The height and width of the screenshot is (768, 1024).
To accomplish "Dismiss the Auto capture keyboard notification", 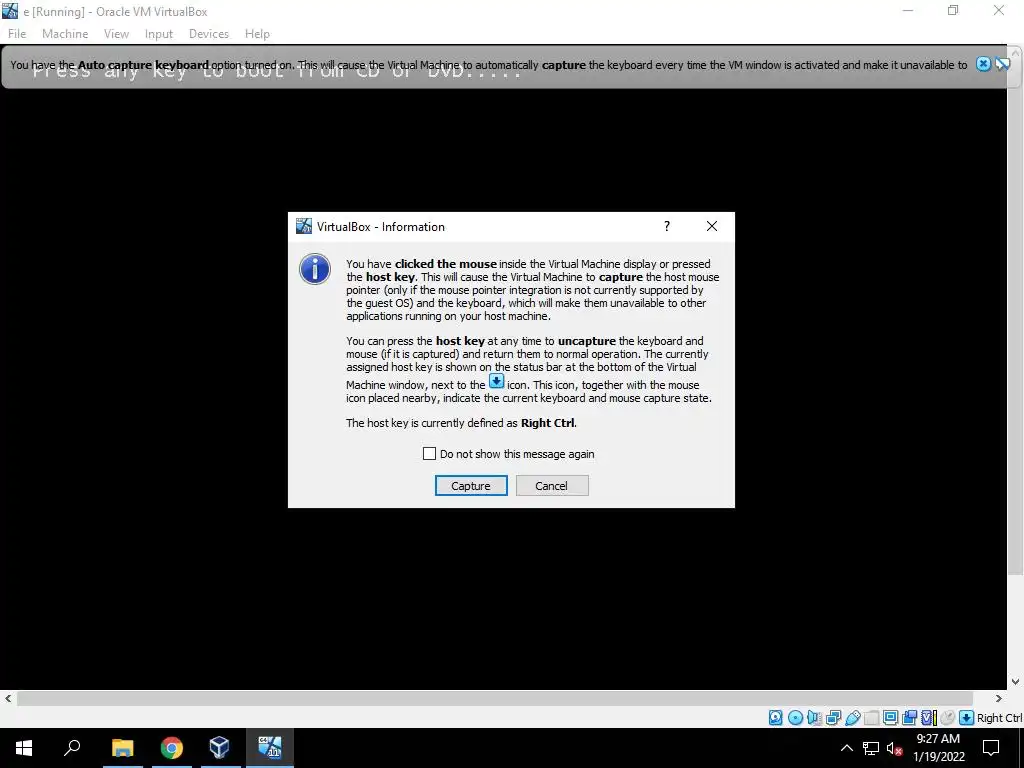I will click(983, 64).
